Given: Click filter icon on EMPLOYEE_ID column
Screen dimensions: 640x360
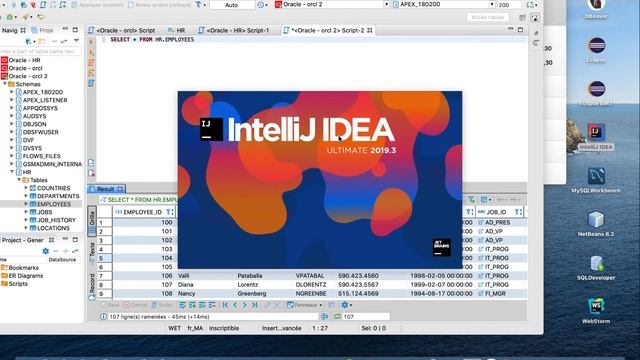Looking at the screenshot, I should (169, 212).
